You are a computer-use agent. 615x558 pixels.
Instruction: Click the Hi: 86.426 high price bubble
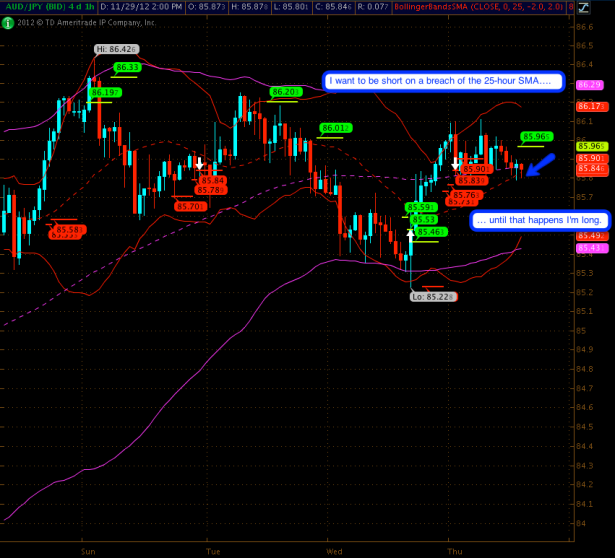pos(116,49)
